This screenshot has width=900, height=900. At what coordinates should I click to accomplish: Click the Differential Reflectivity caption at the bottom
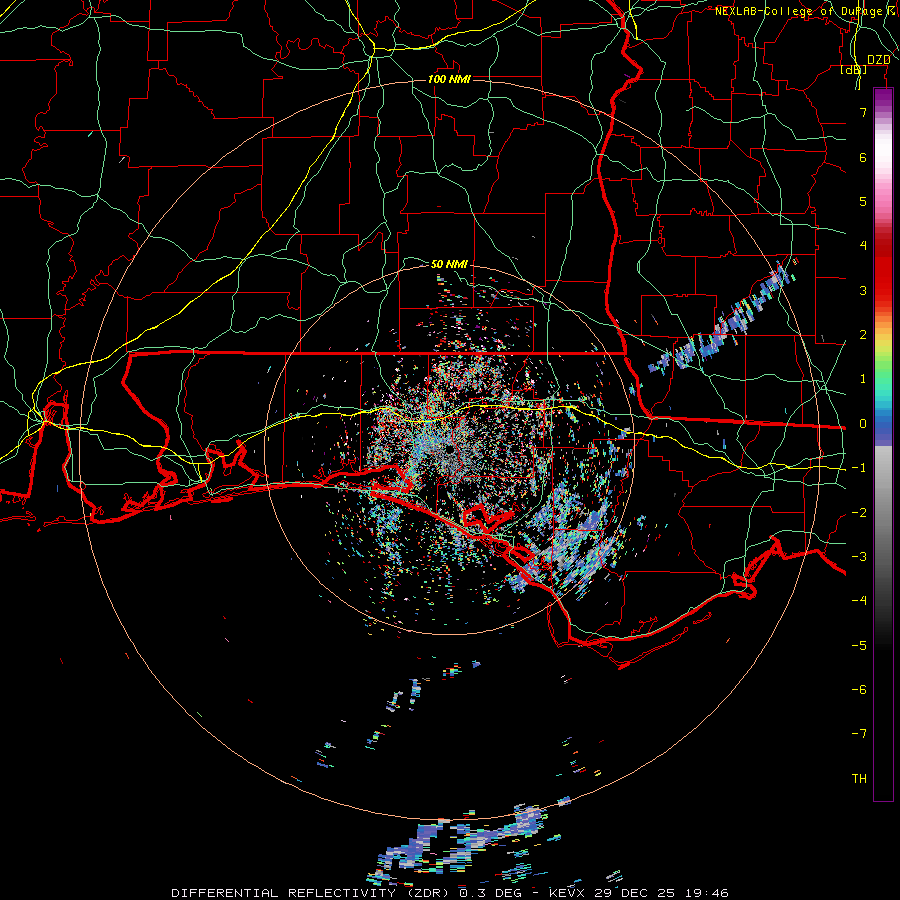(x=449, y=893)
